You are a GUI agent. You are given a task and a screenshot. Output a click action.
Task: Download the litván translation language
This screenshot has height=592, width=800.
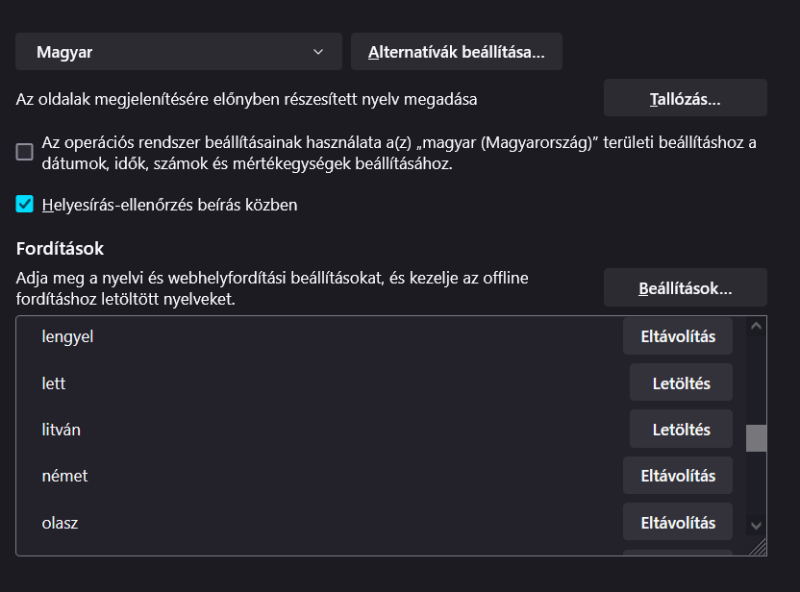pyautogui.click(x=681, y=429)
